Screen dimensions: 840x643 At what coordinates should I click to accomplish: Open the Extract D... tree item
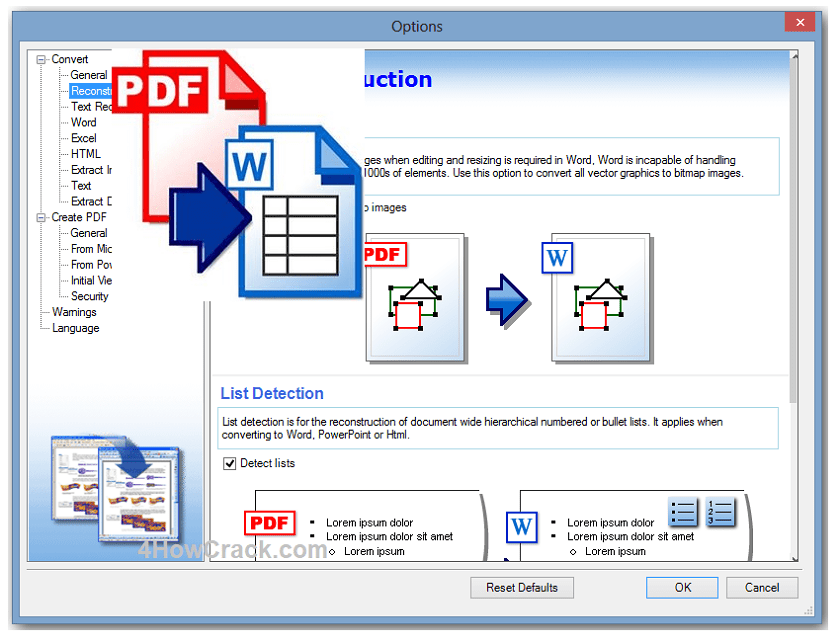click(91, 201)
